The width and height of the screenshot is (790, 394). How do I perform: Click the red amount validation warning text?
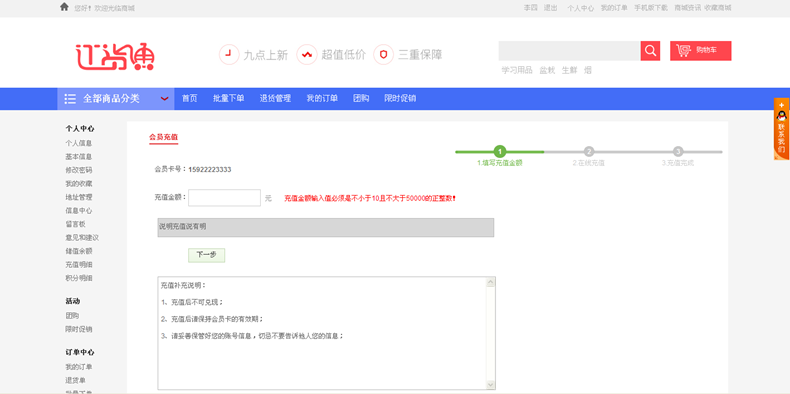[370, 199]
